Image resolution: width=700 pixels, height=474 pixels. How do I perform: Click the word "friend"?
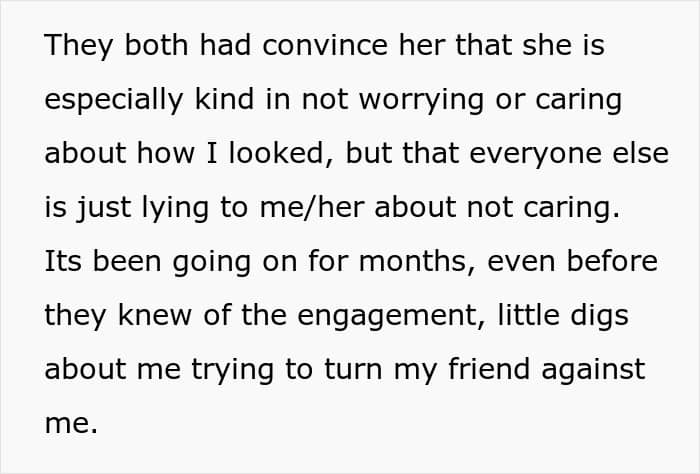(x=489, y=369)
